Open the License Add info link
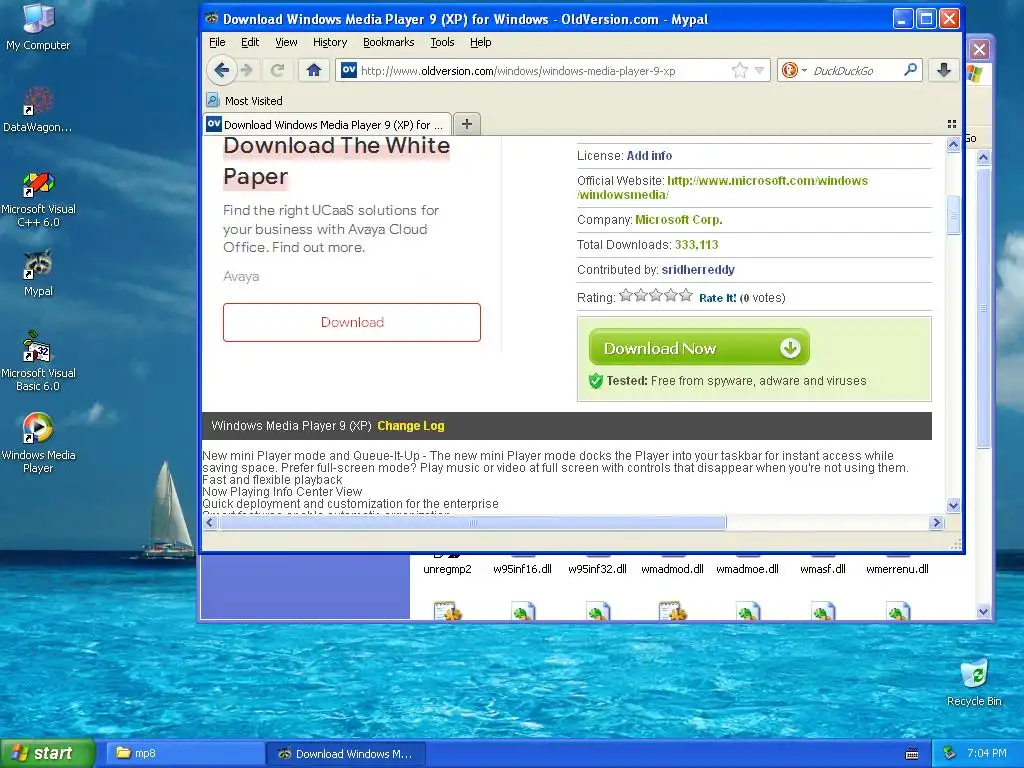The image size is (1024, 768). click(649, 155)
